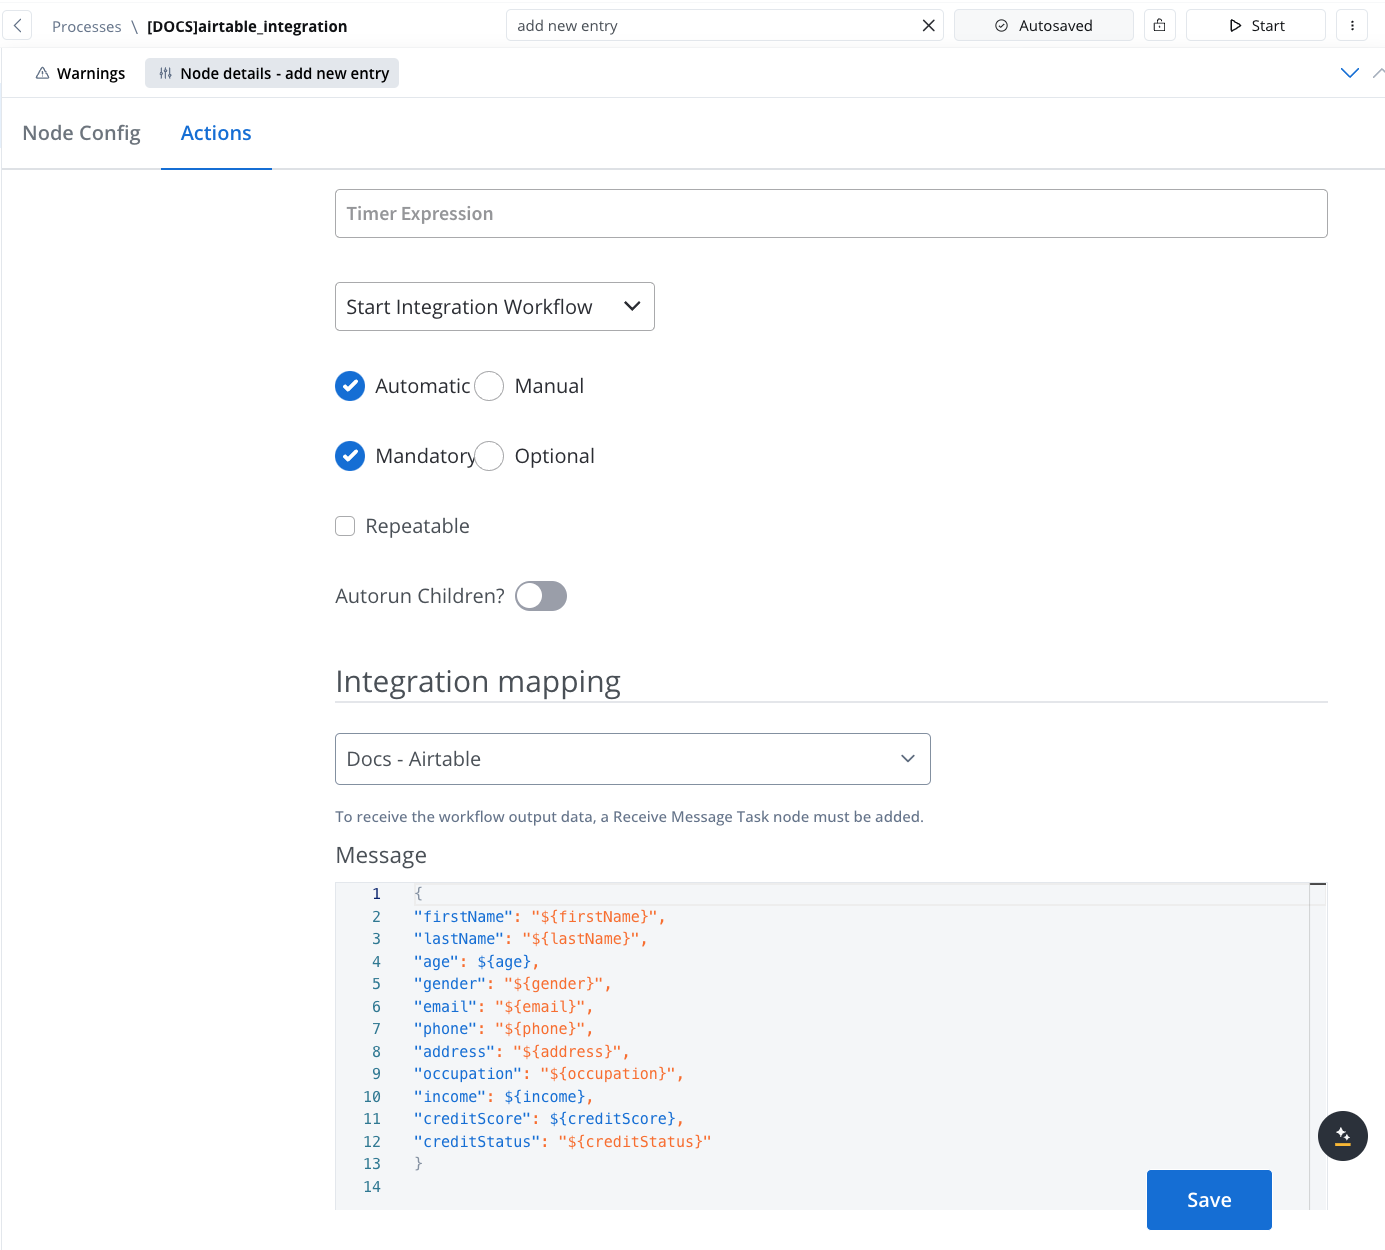This screenshot has width=1385, height=1250.
Task: Open the lock/export icon button
Action: point(1159,26)
